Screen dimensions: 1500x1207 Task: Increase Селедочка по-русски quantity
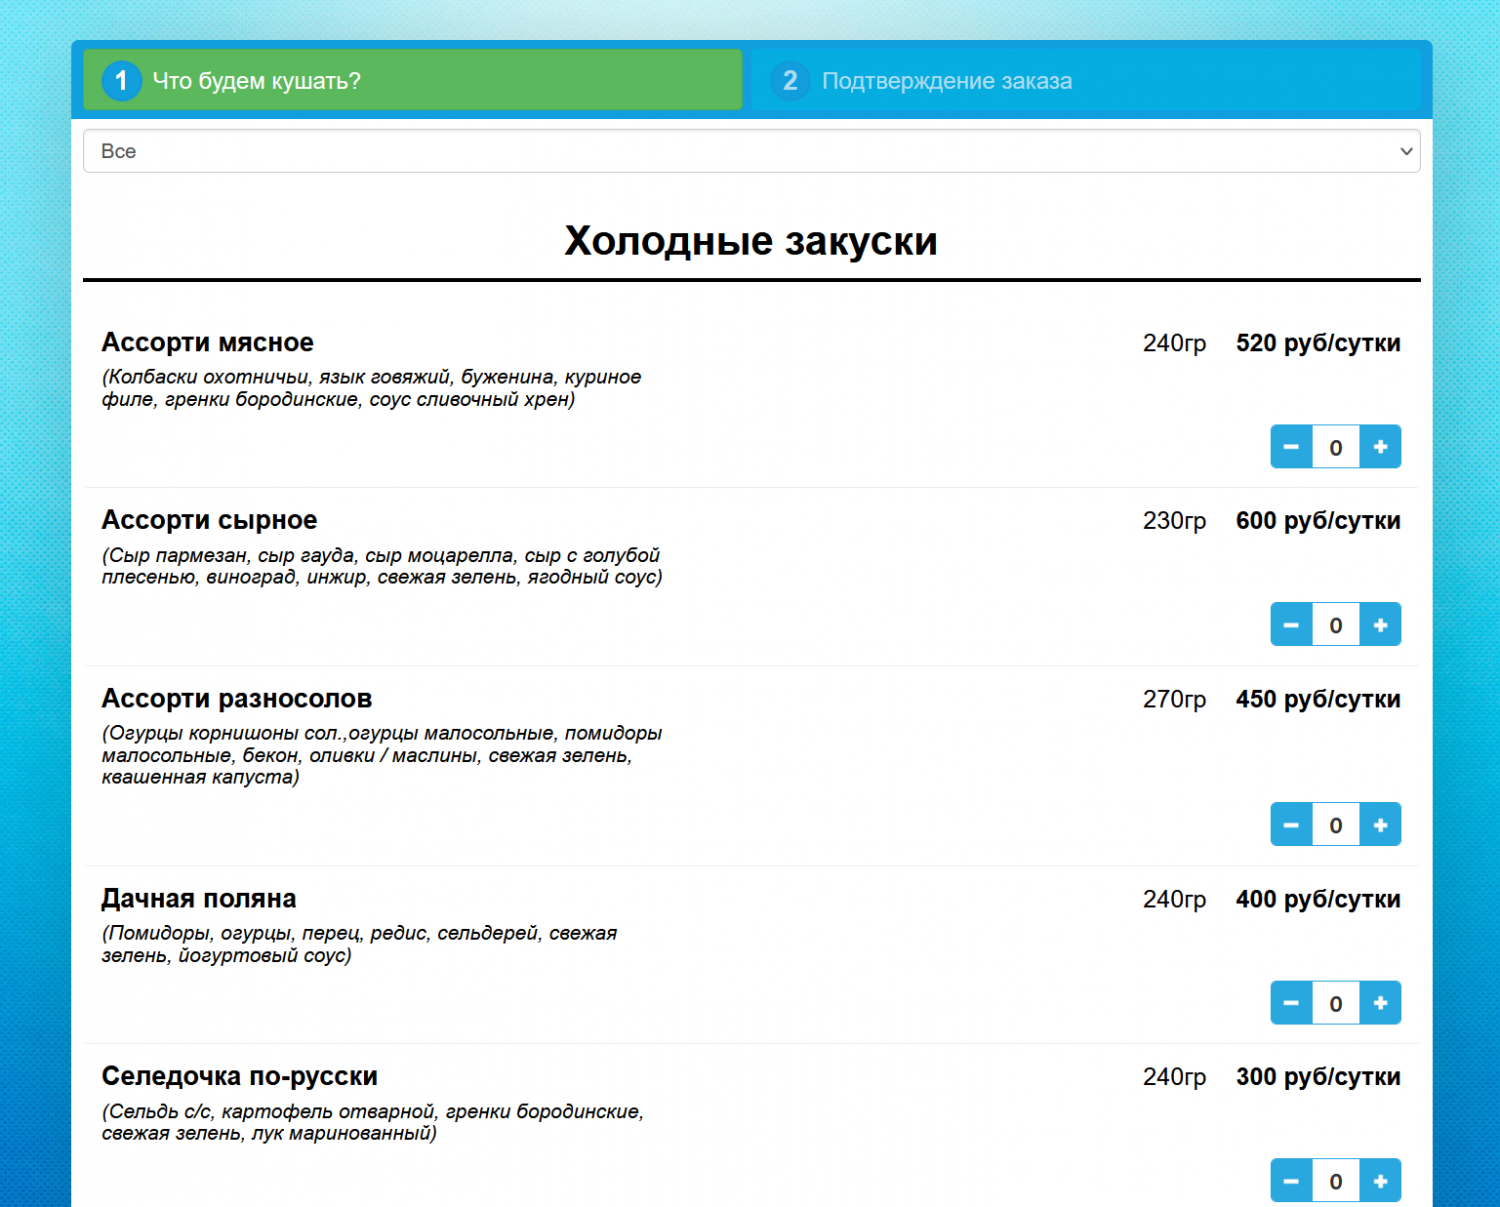tap(1380, 1181)
